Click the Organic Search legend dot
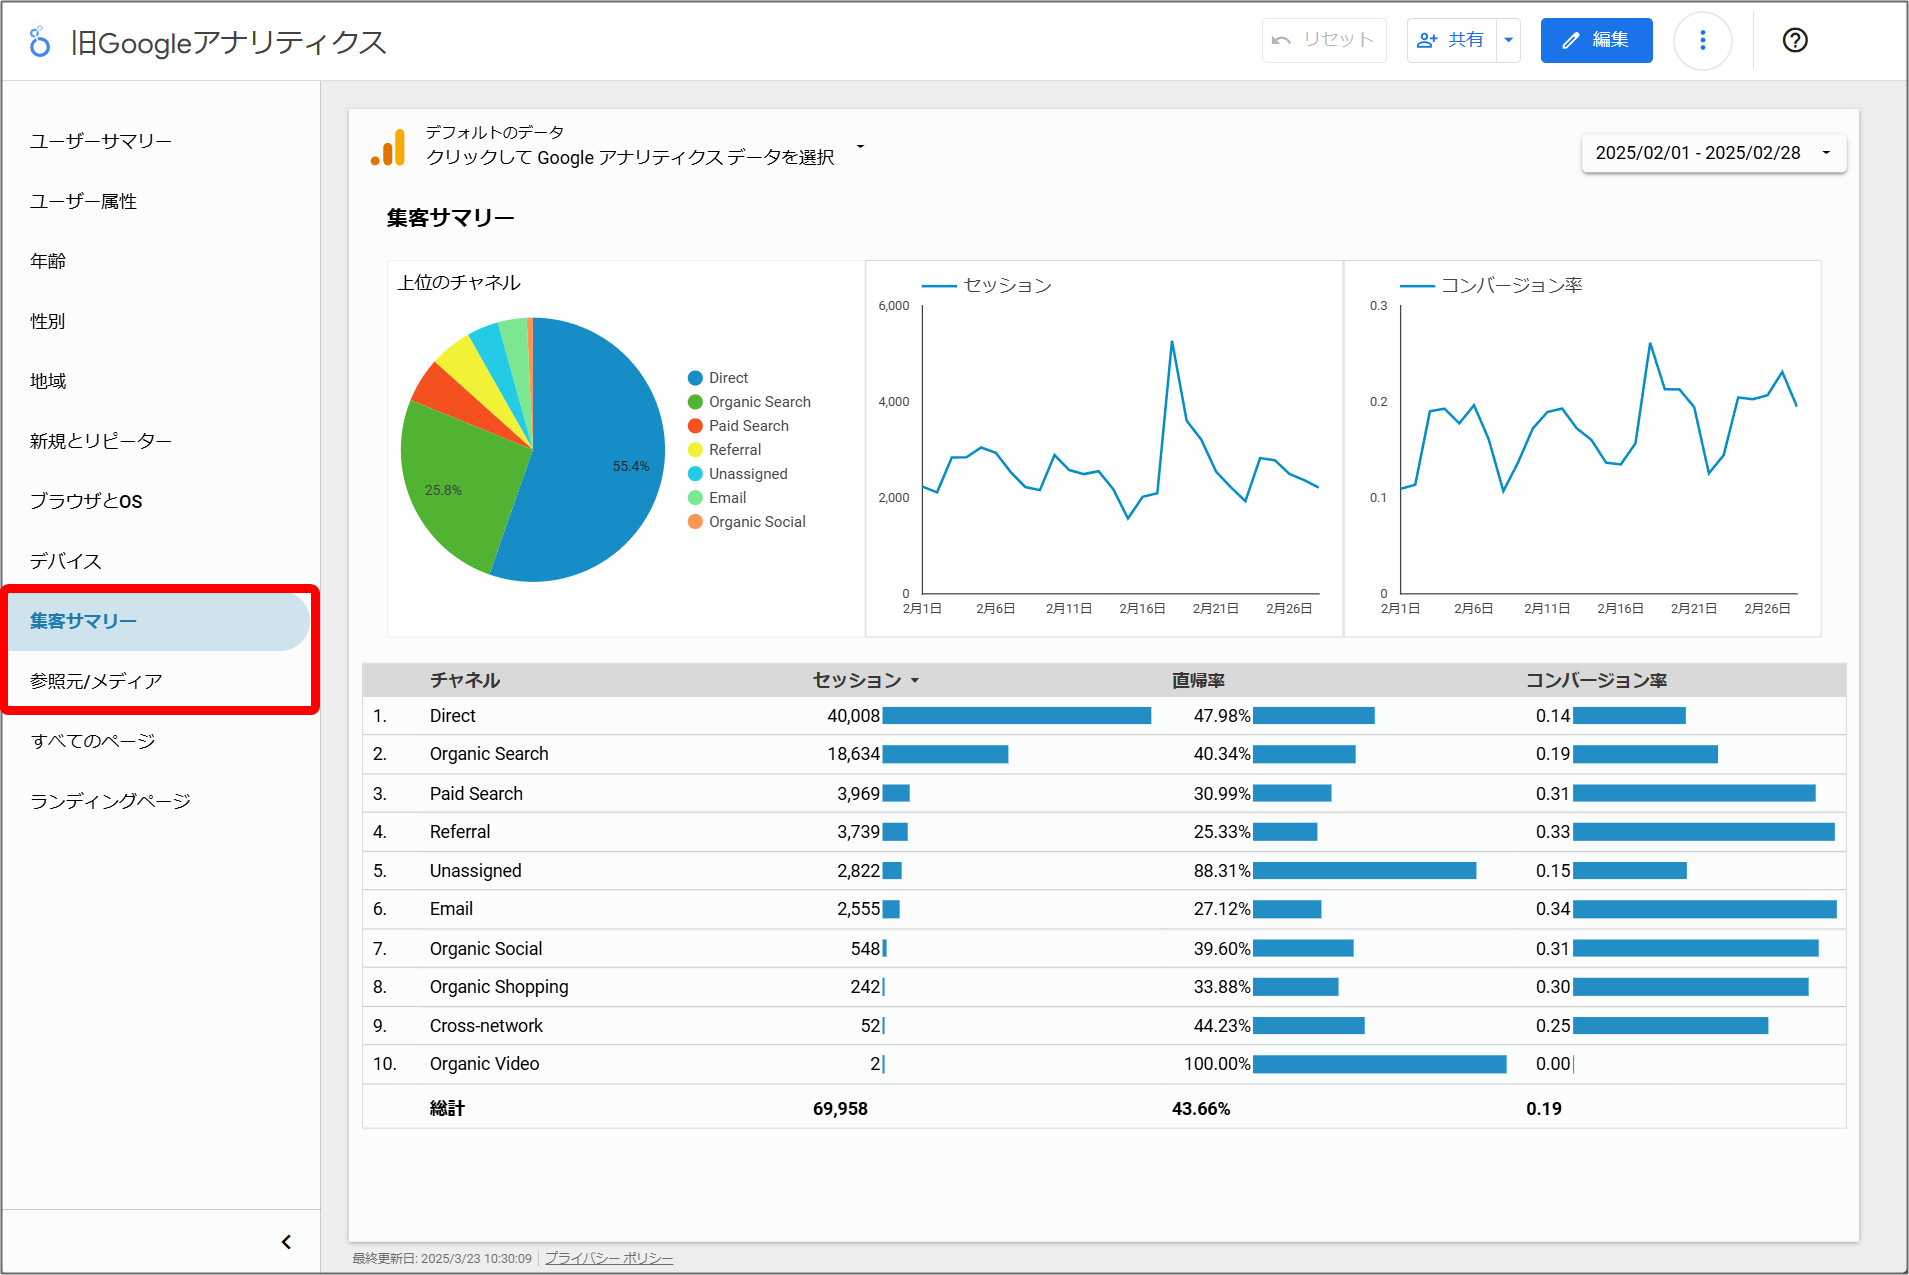This screenshot has height=1275, width=1909. pos(695,402)
